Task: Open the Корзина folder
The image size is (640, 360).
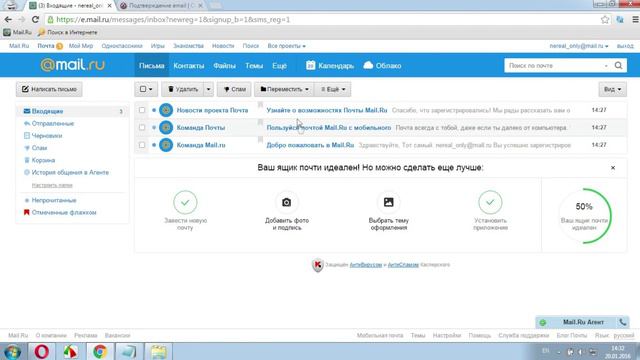Action: point(43,160)
